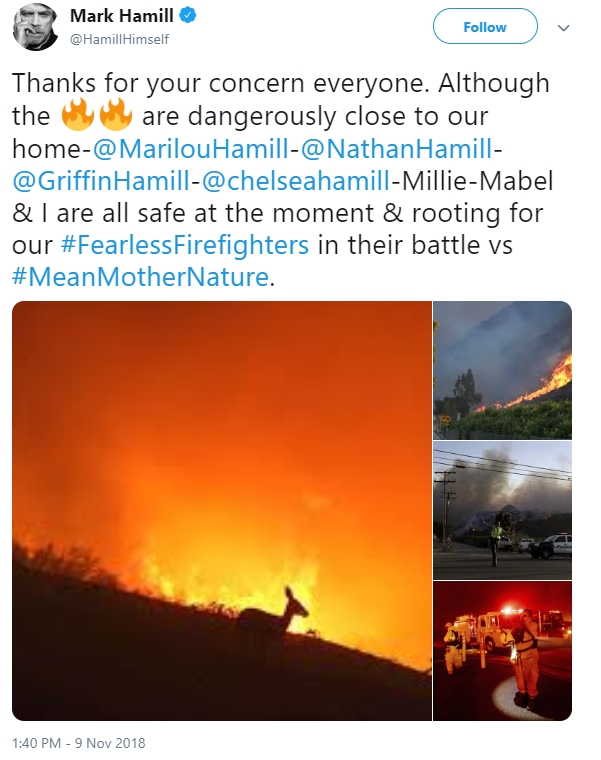Viewport: 601px width, 760px height.
Task: Open the @NathanHamill mention
Action: coord(396,148)
